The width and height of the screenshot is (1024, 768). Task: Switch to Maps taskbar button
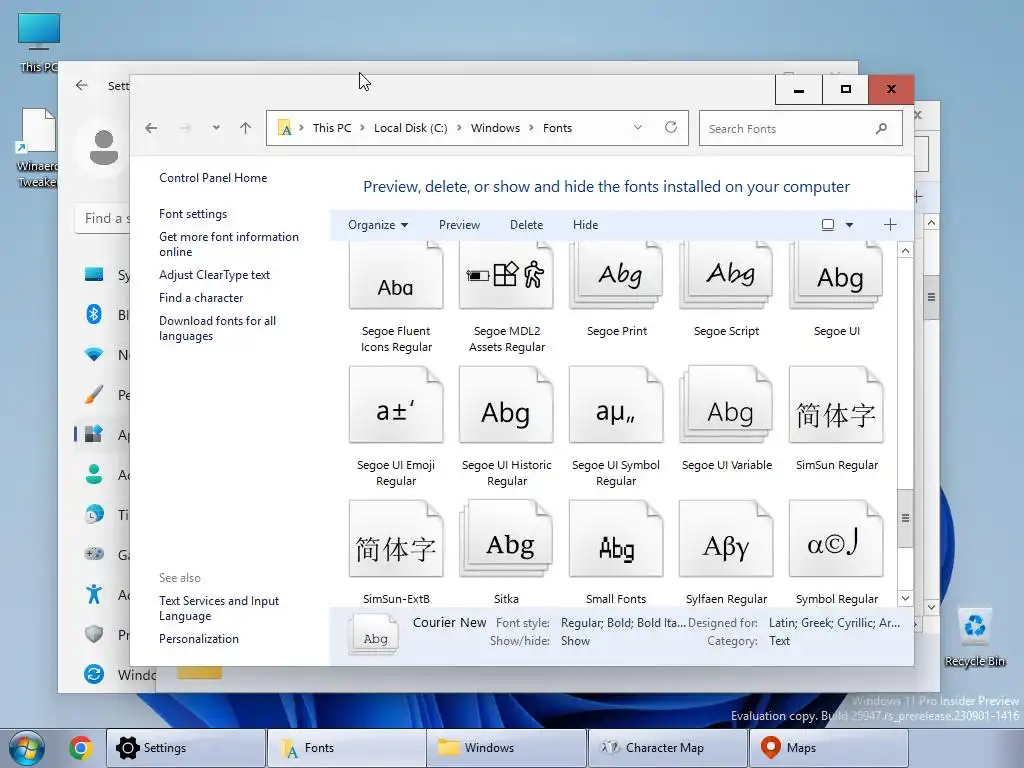pos(829,748)
